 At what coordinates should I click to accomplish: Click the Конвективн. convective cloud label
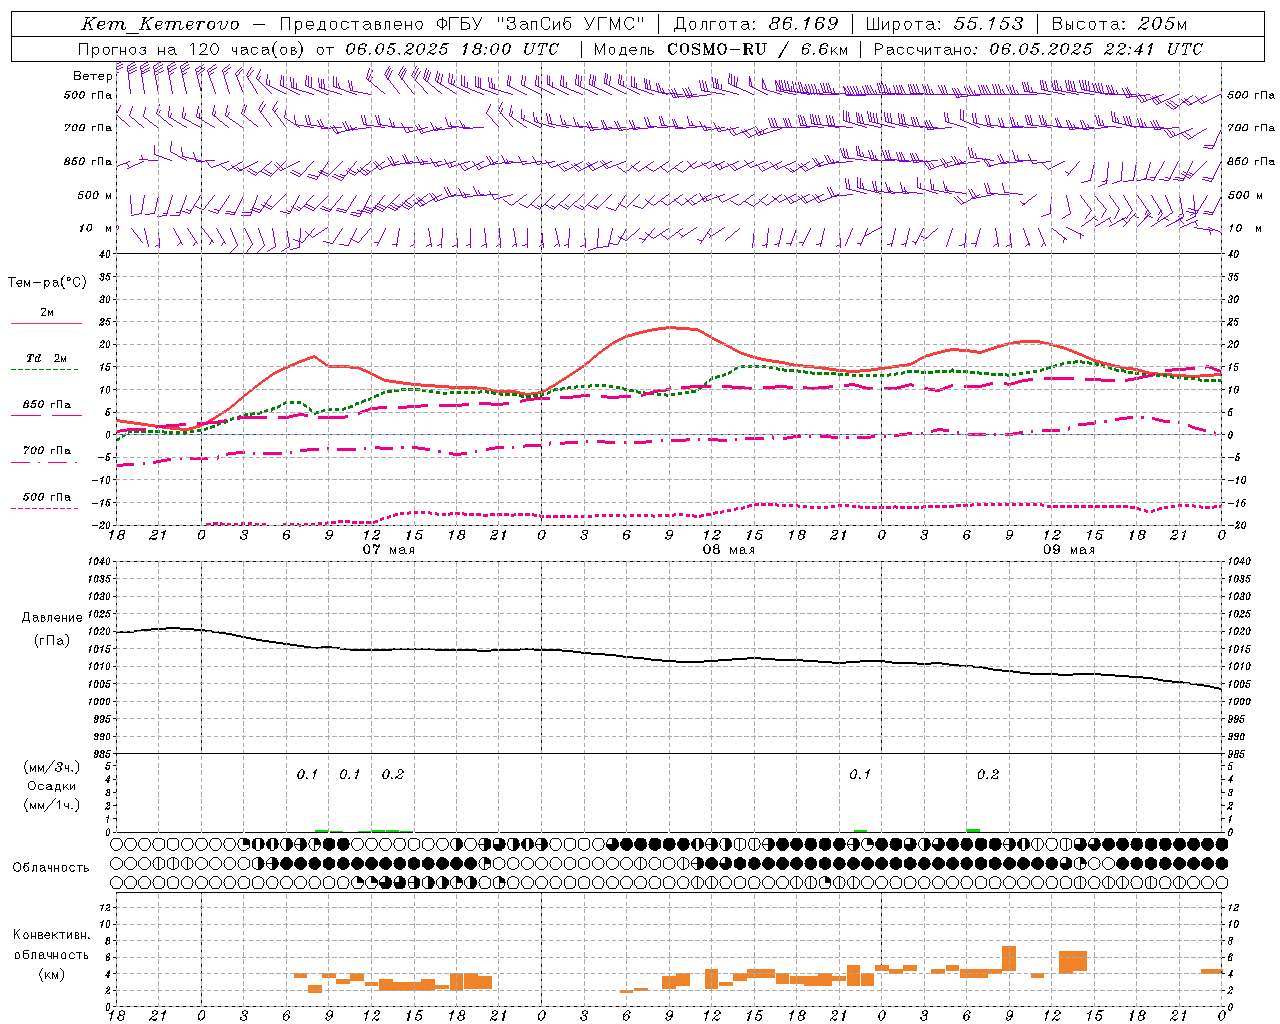pyautogui.click(x=52, y=935)
